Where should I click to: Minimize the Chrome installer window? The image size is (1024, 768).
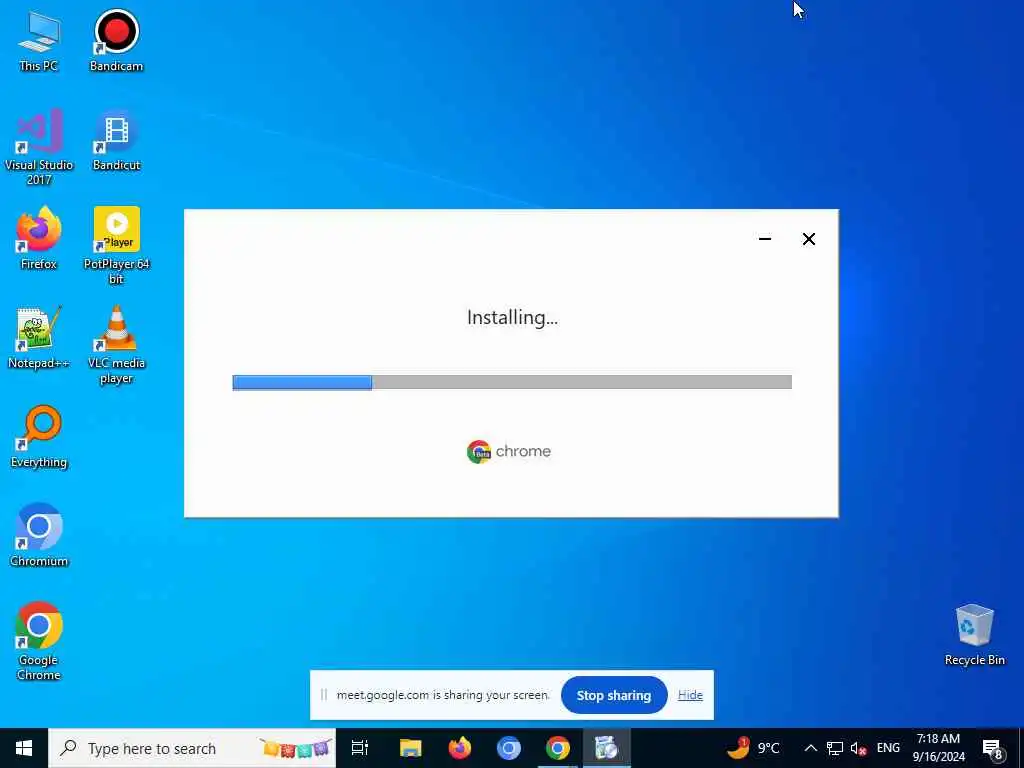765,239
